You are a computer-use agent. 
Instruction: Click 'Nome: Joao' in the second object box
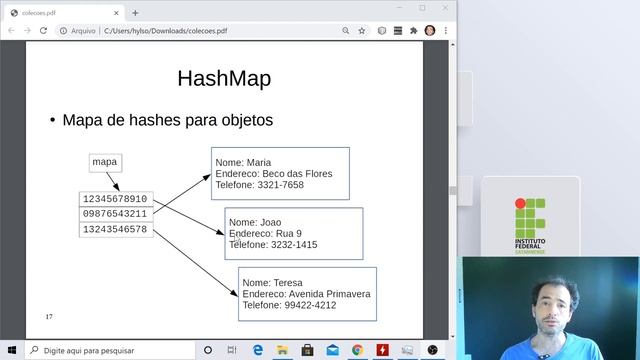255,222
